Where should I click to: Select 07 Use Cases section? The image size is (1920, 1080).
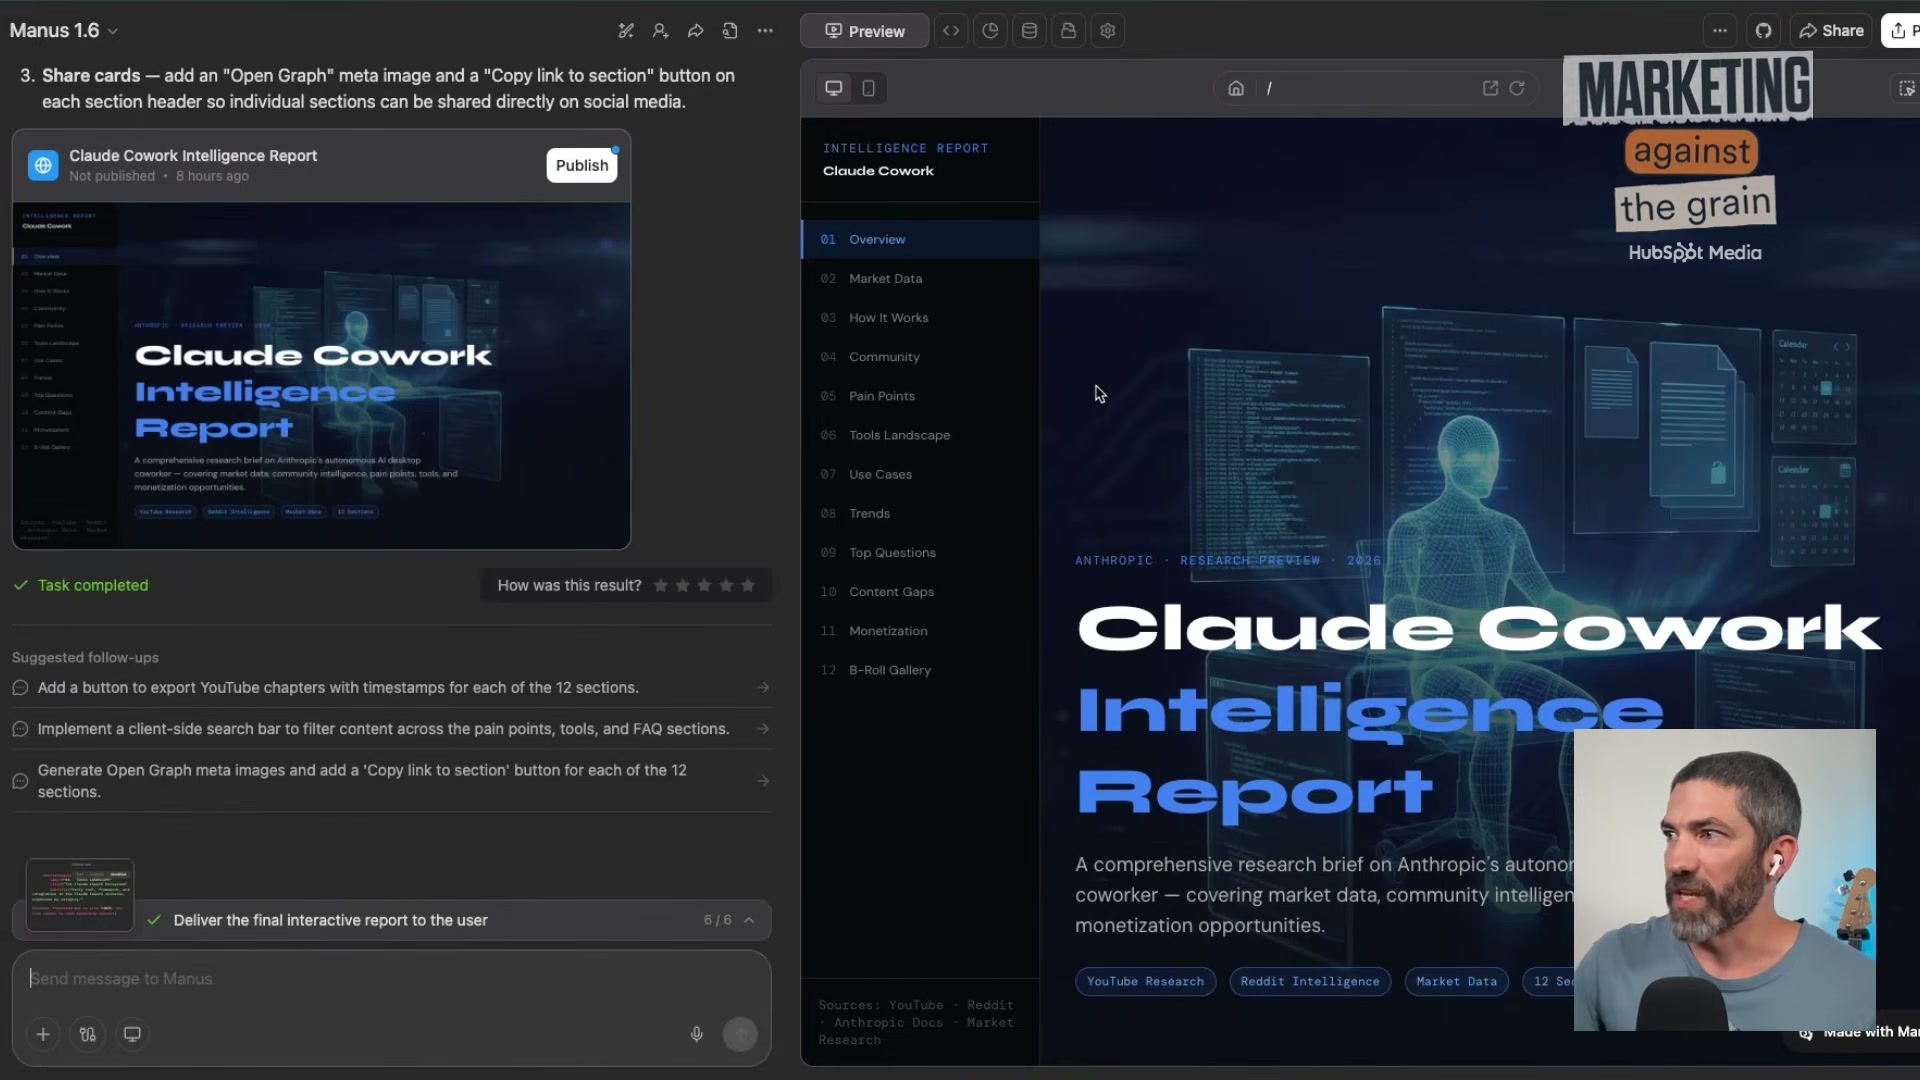click(x=920, y=474)
